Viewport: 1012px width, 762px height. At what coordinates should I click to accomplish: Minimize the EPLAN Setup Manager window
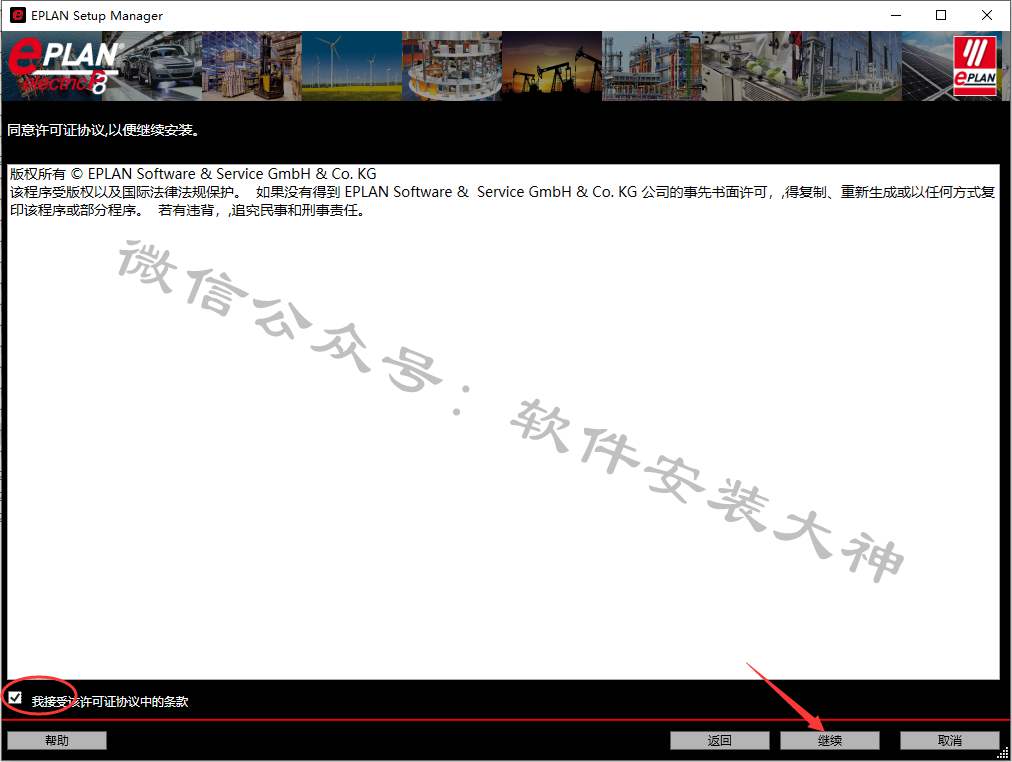click(896, 15)
